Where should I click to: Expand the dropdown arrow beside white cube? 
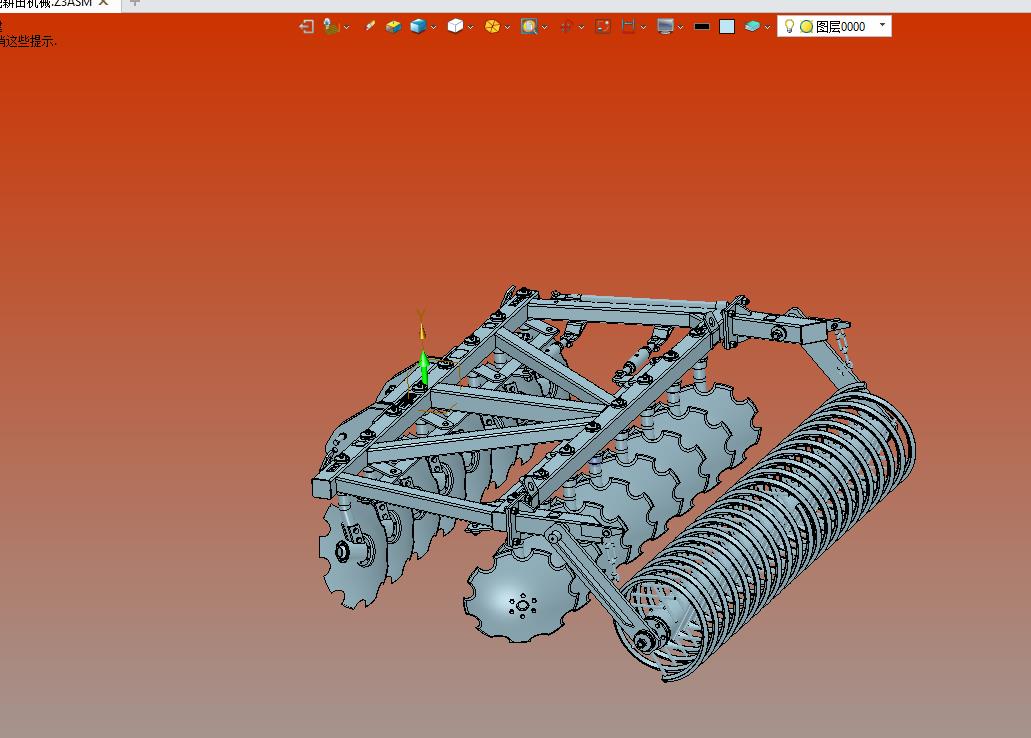(x=471, y=28)
